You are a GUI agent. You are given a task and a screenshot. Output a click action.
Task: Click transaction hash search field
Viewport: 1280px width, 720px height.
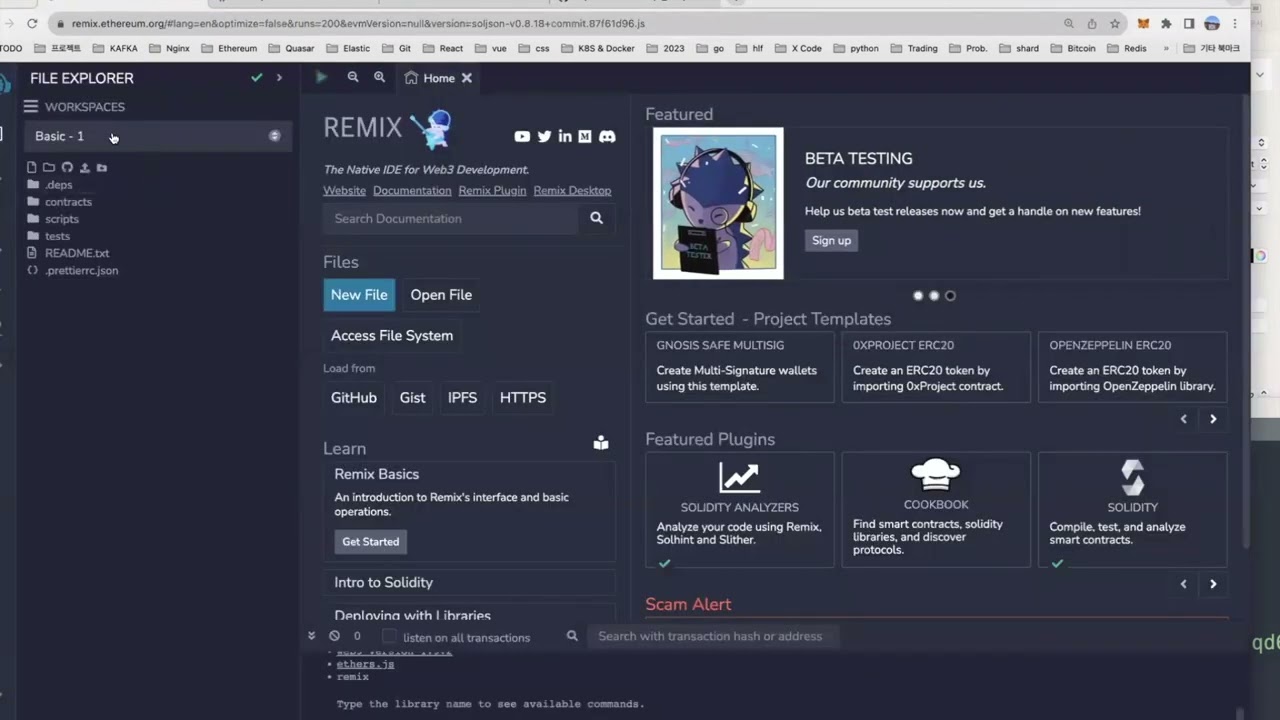click(712, 636)
